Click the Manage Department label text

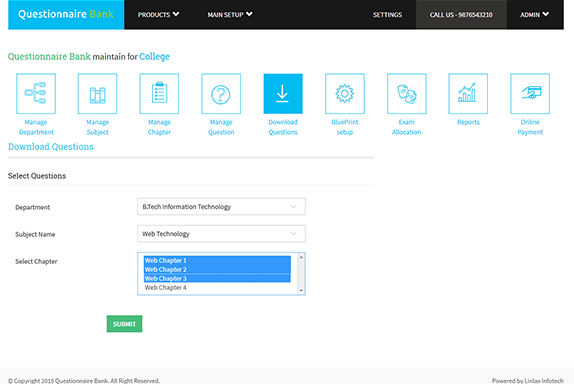point(36,127)
